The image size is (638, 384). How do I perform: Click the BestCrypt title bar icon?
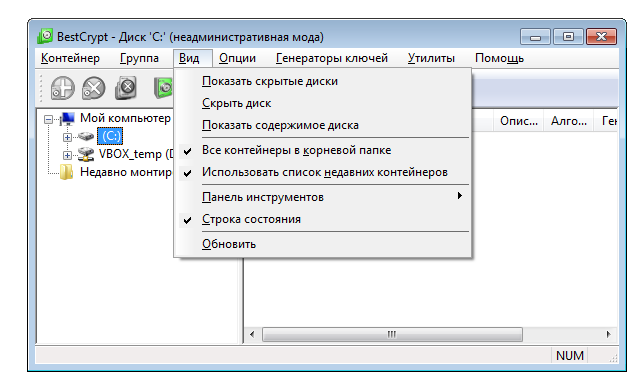[x=45, y=36]
